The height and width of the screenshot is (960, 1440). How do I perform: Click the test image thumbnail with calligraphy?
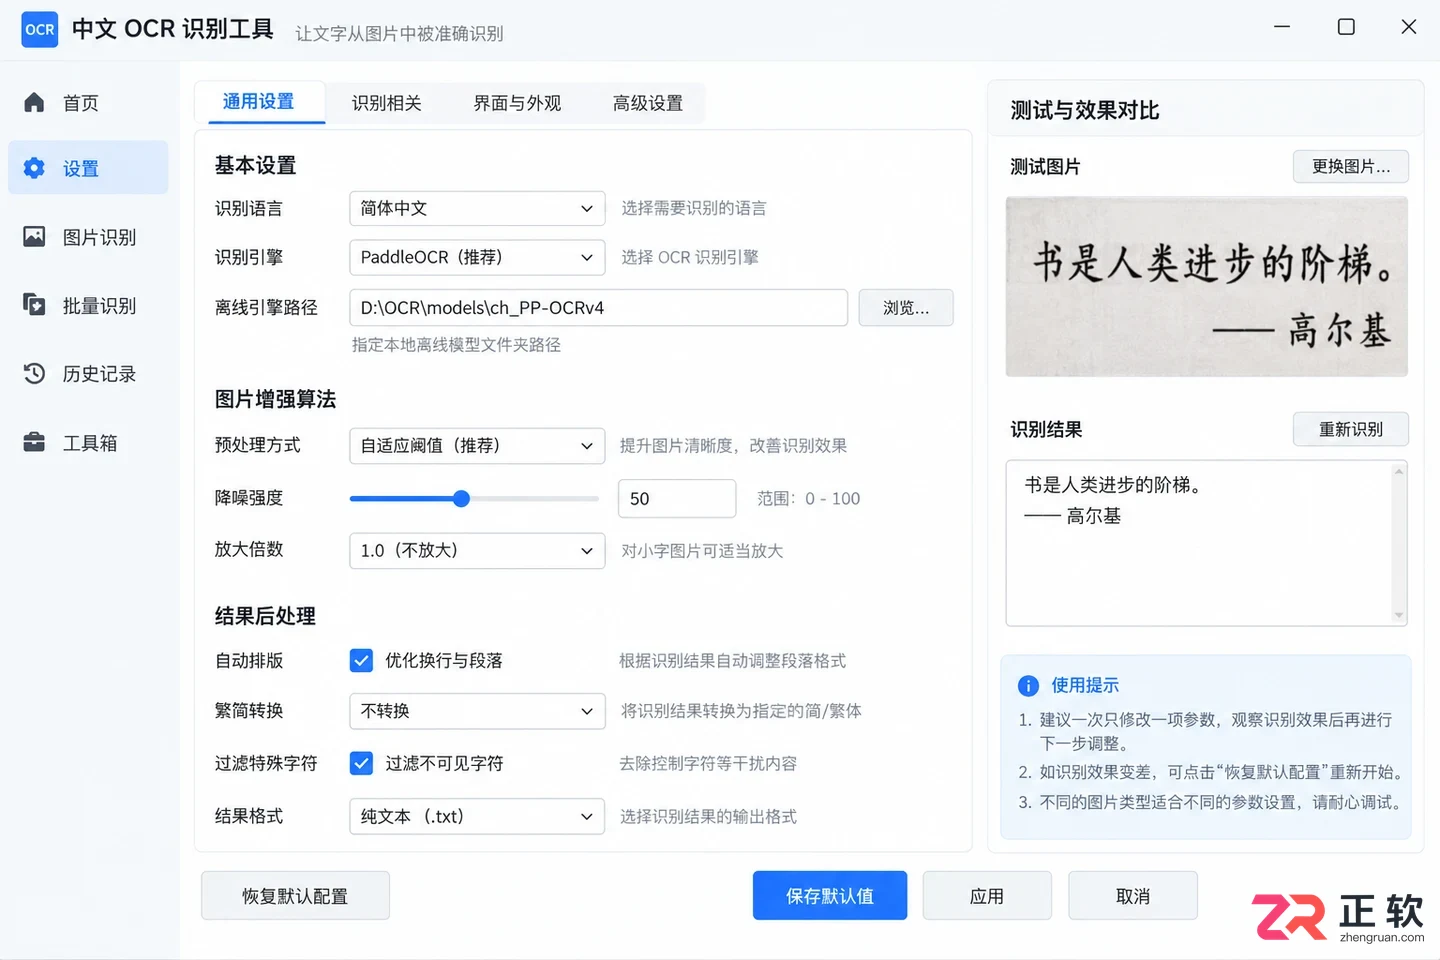(x=1206, y=287)
